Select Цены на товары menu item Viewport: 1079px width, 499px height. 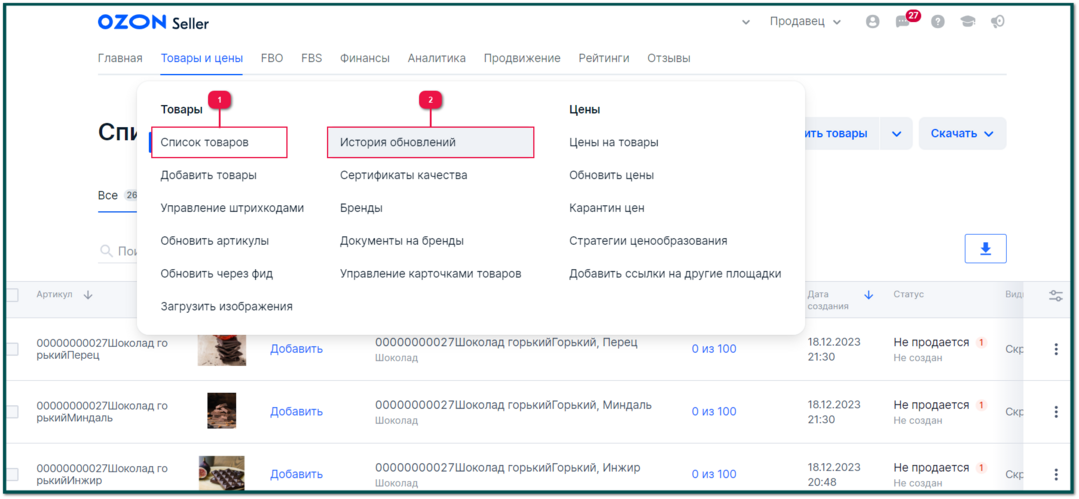tap(614, 142)
